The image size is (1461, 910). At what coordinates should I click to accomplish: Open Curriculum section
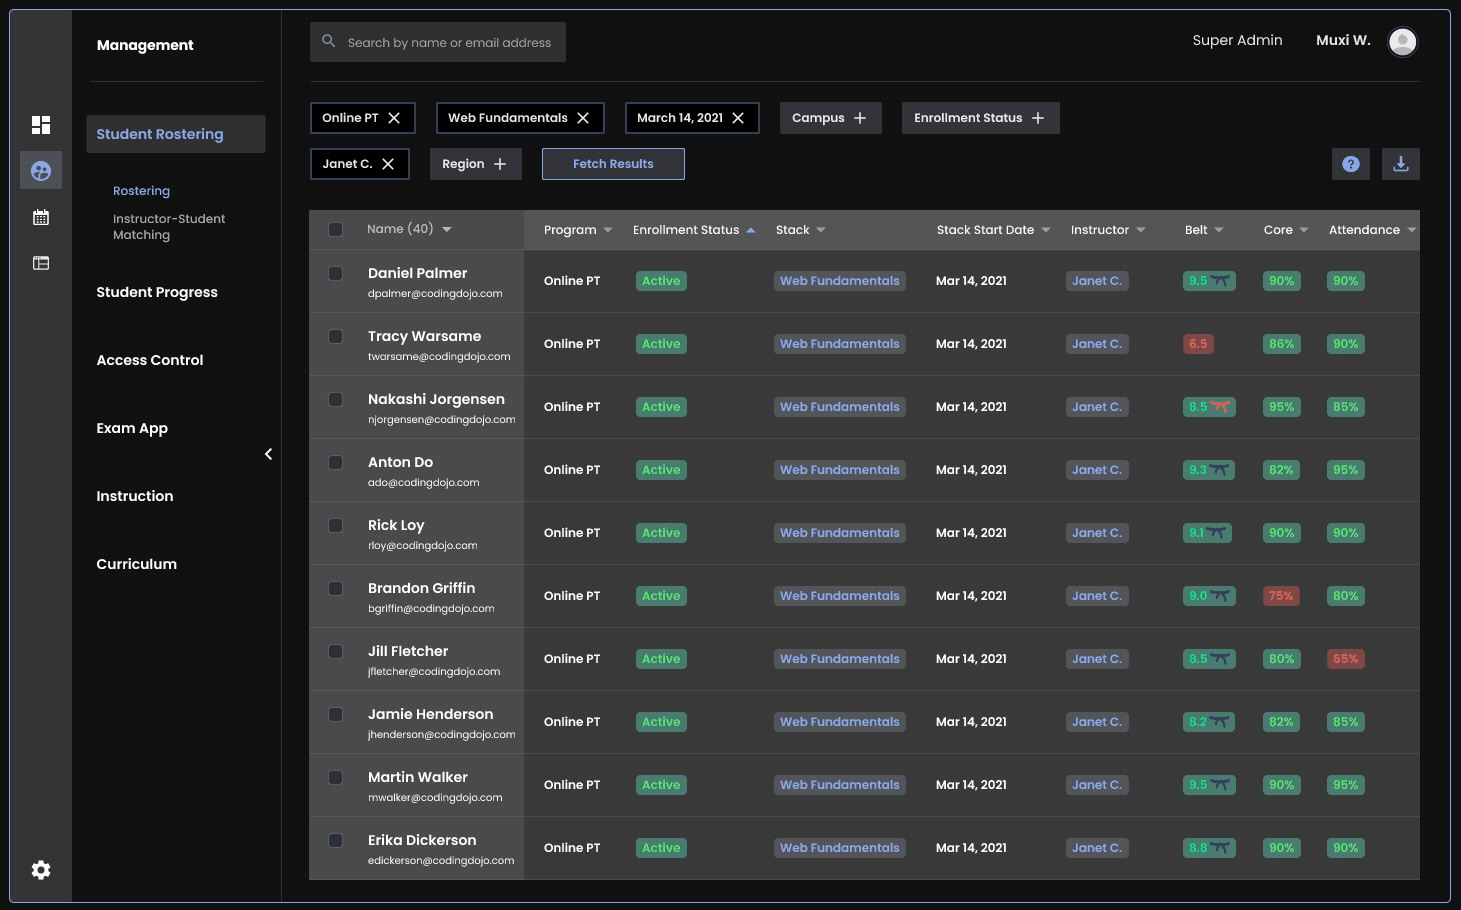point(137,564)
